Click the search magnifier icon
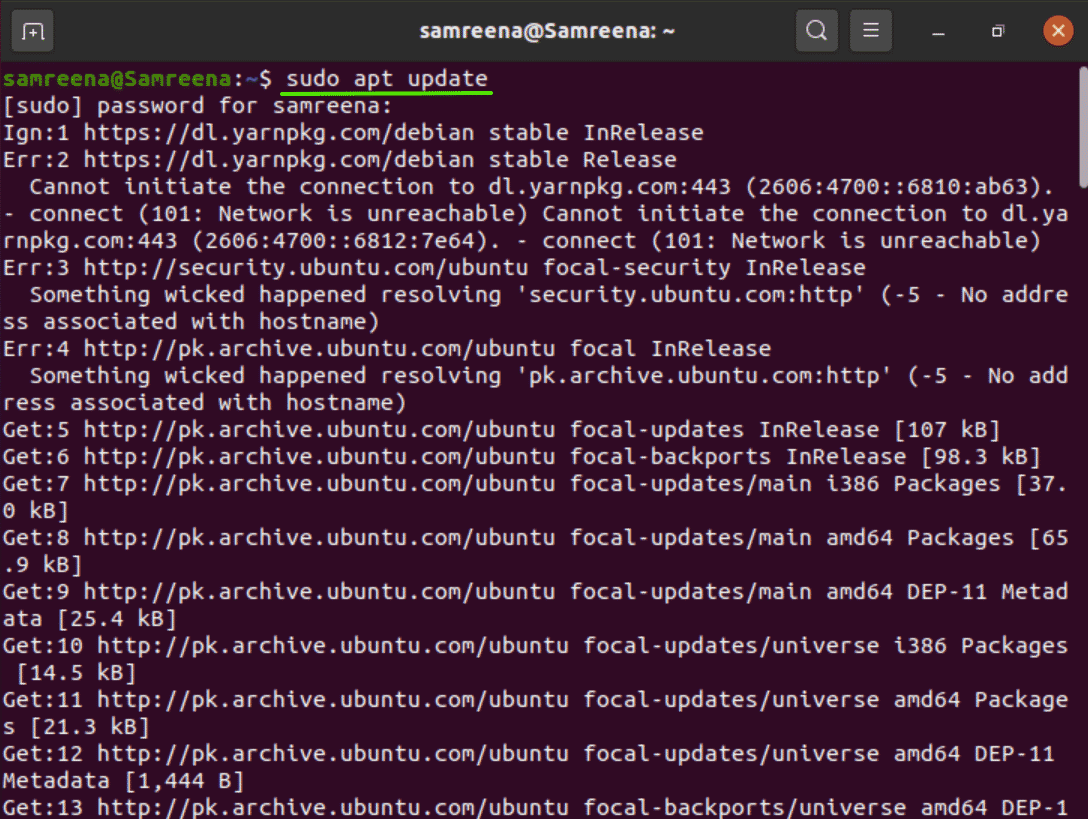Image resolution: width=1088 pixels, height=819 pixels. pos(816,31)
